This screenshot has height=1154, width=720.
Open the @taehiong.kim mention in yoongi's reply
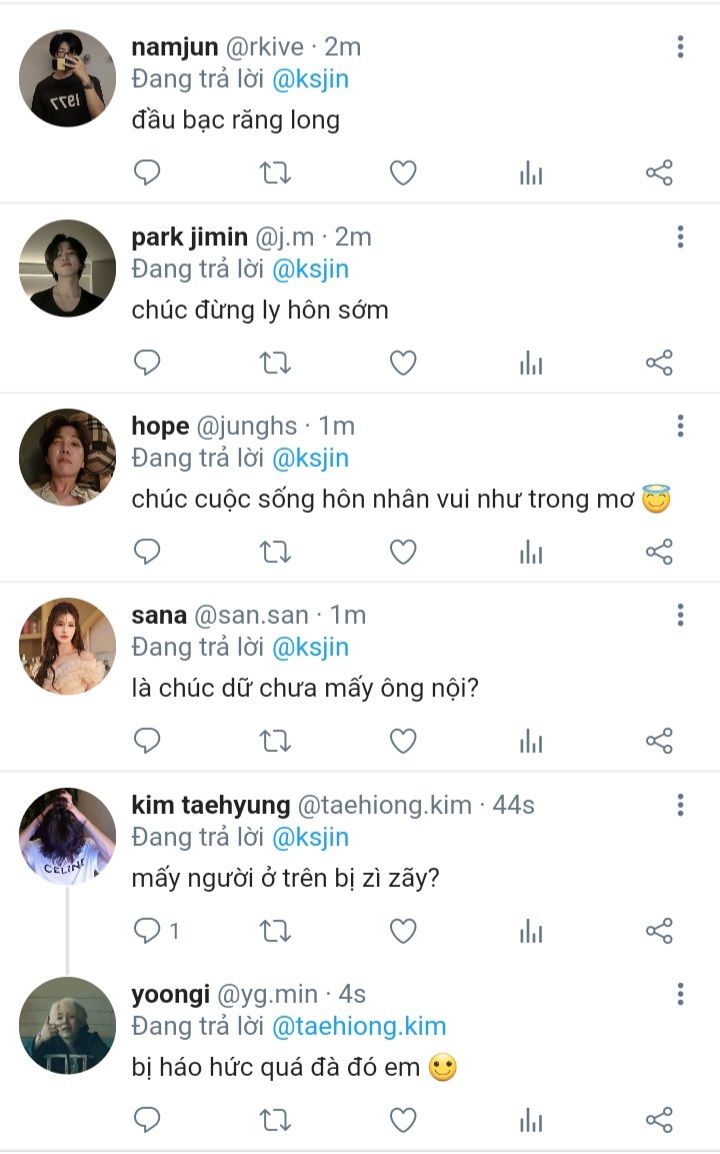coord(359,1026)
